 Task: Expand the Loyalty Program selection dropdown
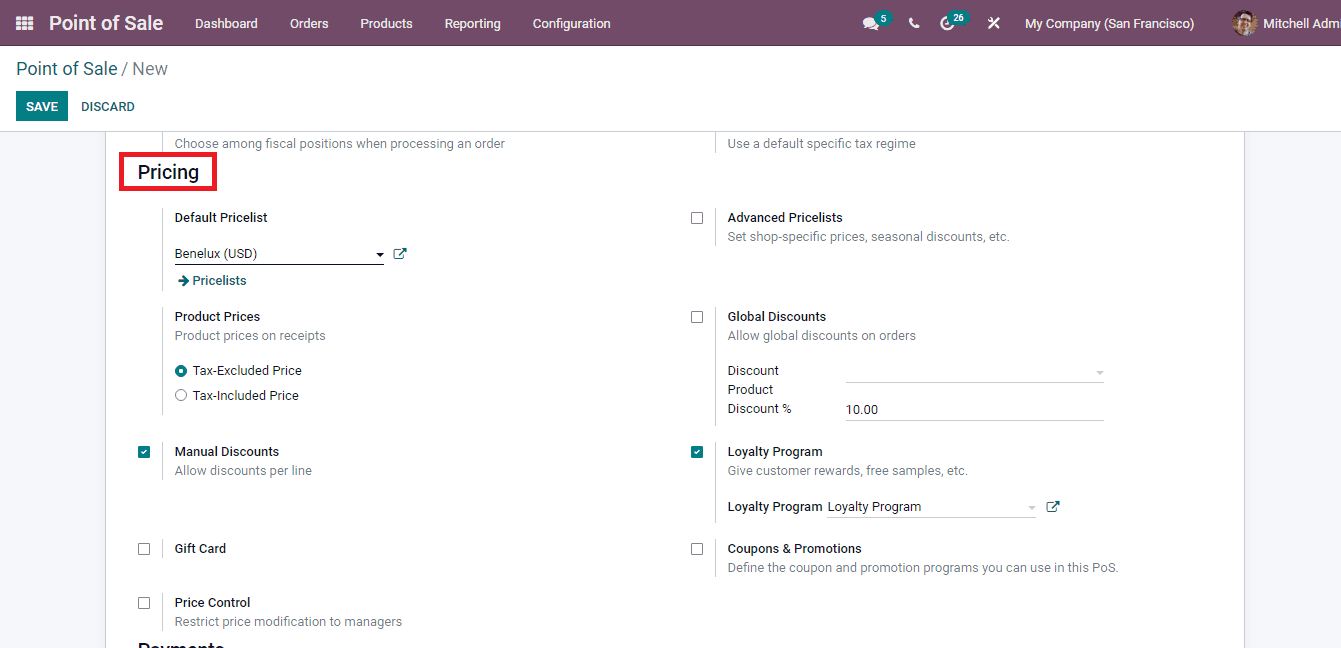point(1030,506)
